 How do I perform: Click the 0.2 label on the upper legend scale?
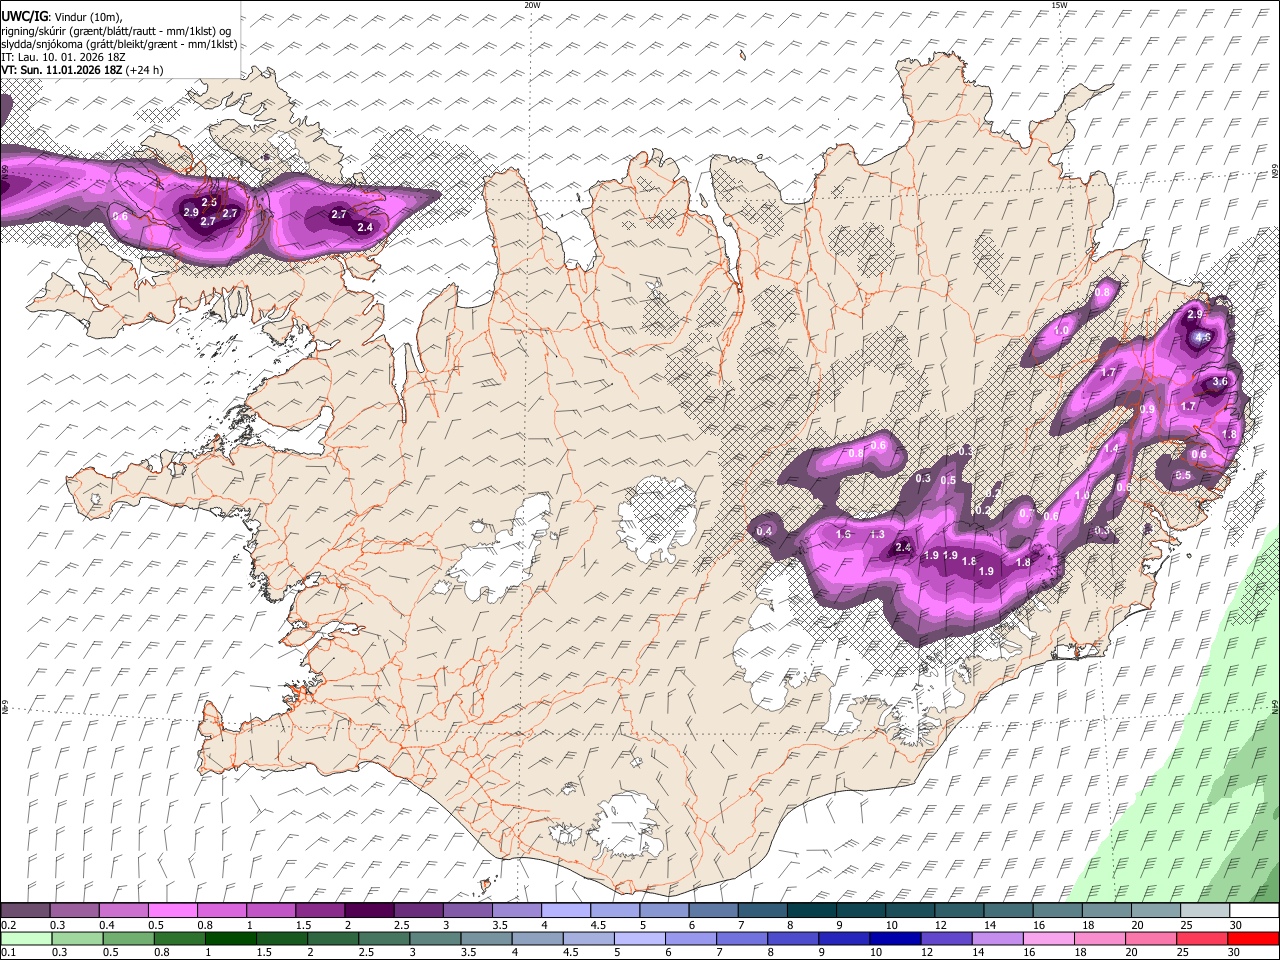pos(7,925)
